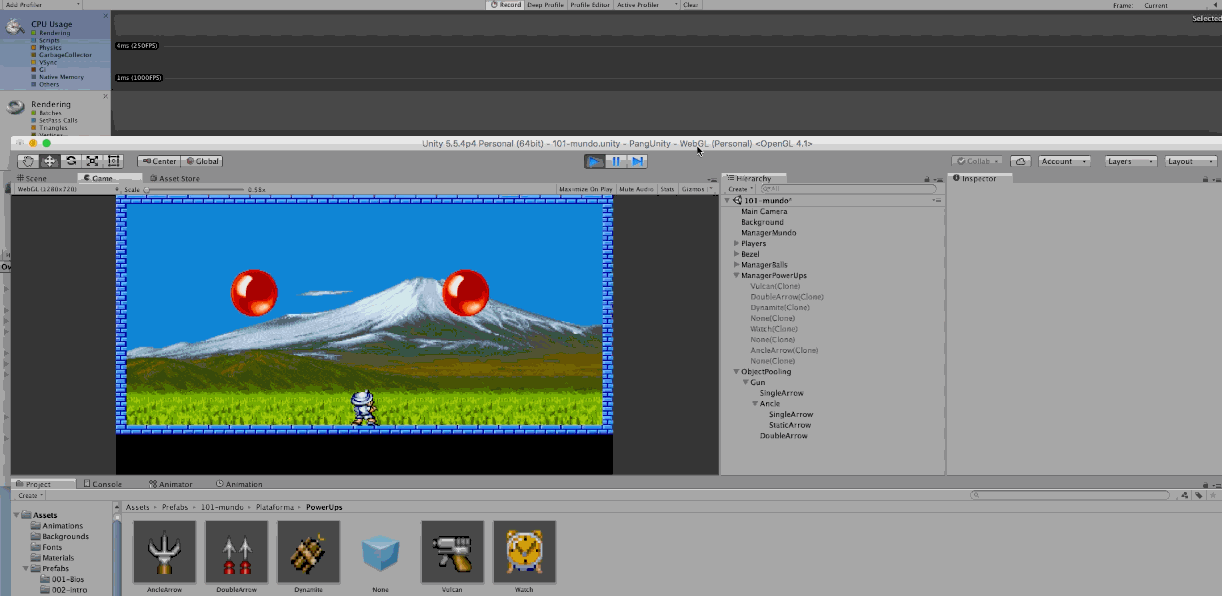Screen dimensions: 1222x596
Task: Collapse the ManagerPowerUps tree node
Action: (x=737, y=275)
